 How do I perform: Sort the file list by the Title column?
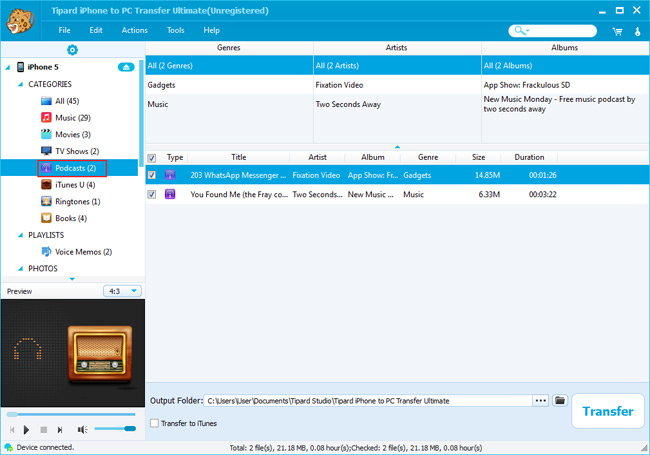click(239, 157)
